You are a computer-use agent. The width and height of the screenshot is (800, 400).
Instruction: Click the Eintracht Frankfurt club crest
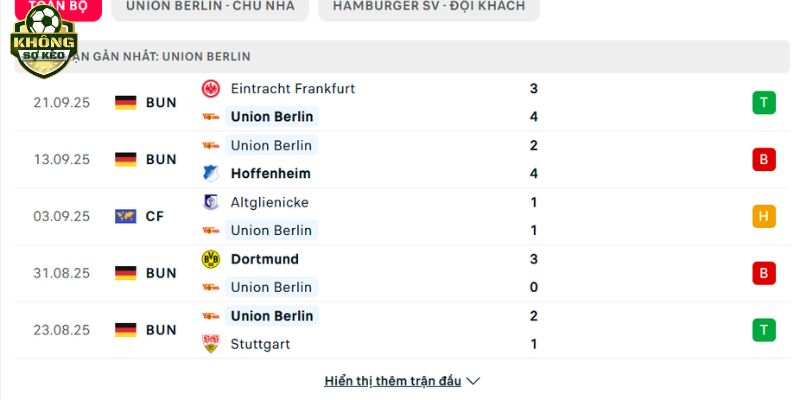tap(210, 89)
